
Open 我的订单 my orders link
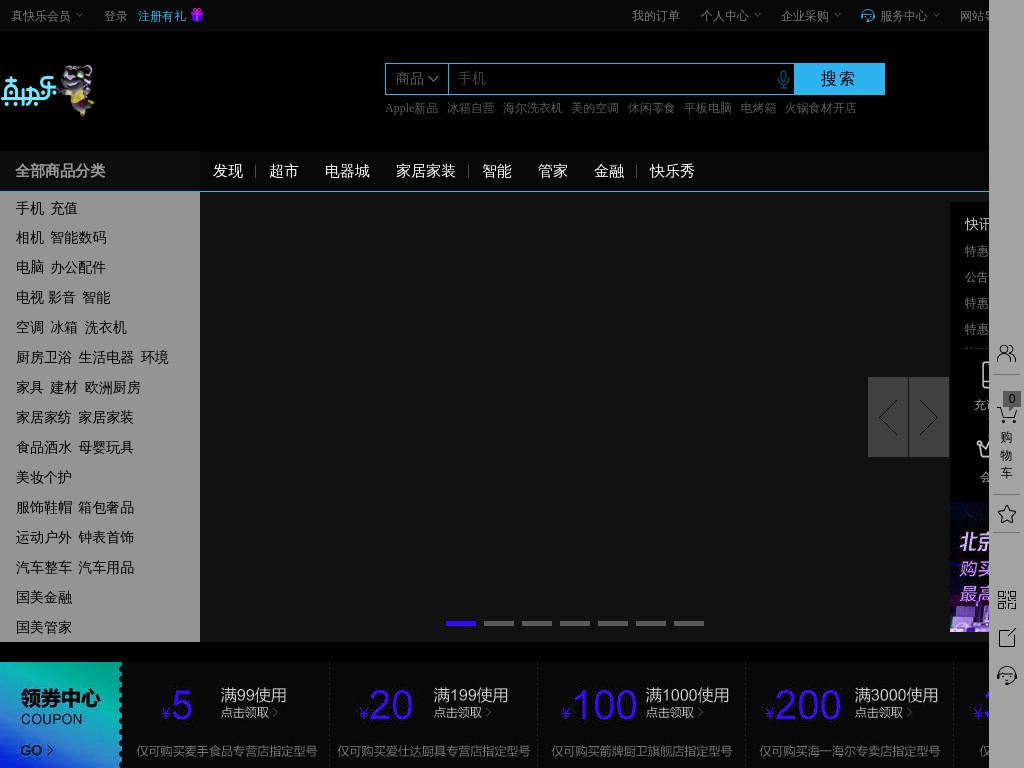click(656, 16)
